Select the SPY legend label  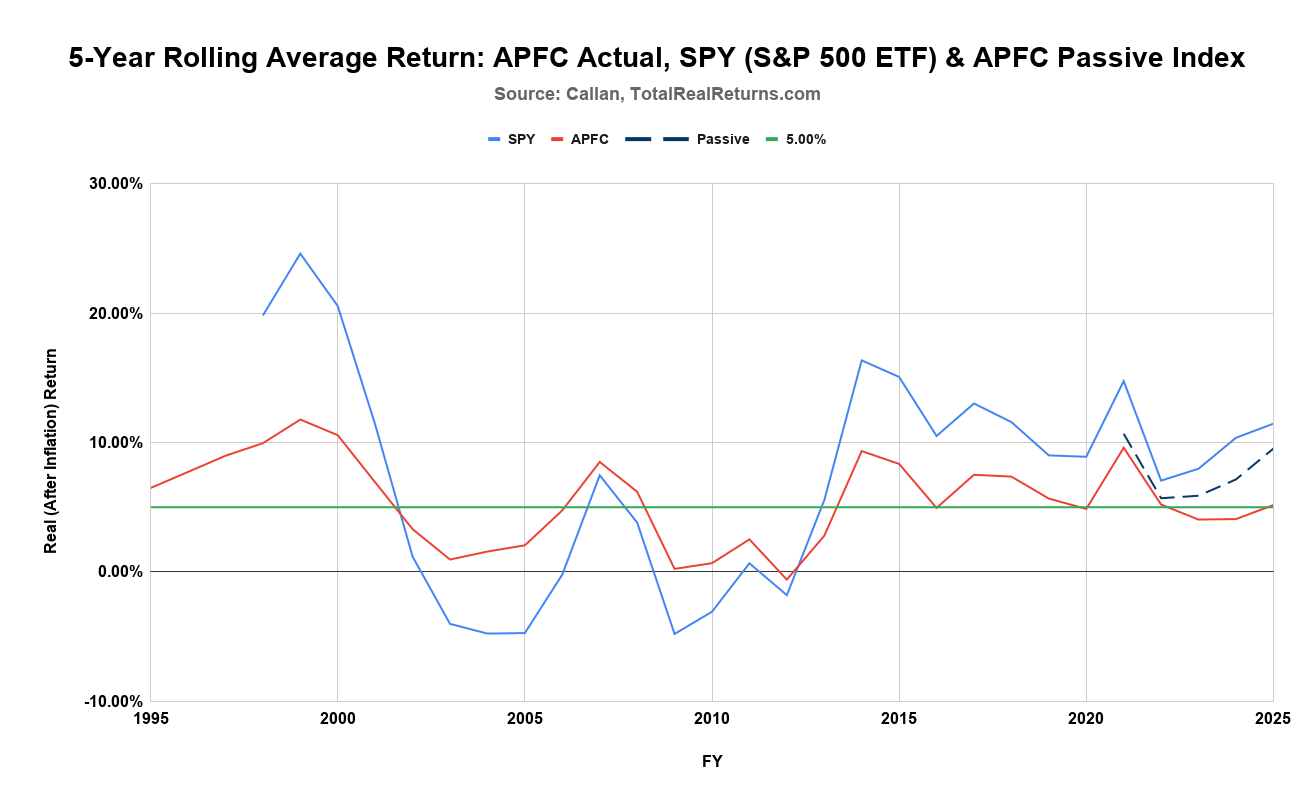(521, 140)
